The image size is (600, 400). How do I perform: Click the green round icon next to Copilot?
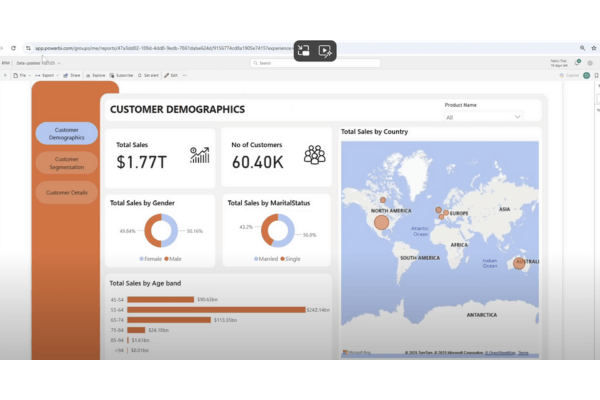coord(587,75)
